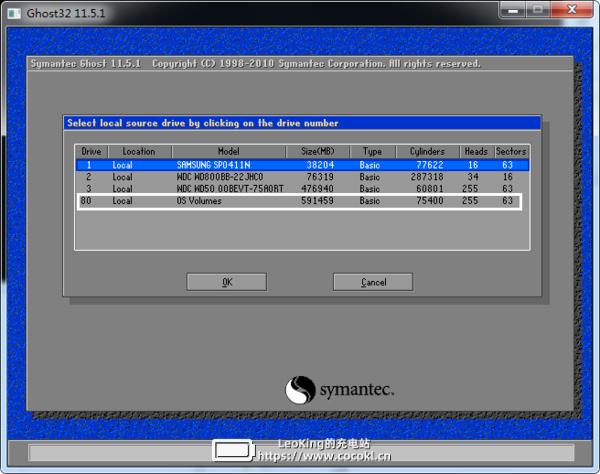Click model WDC WD800BB-22JHC0

pyautogui.click(x=220, y=177)
